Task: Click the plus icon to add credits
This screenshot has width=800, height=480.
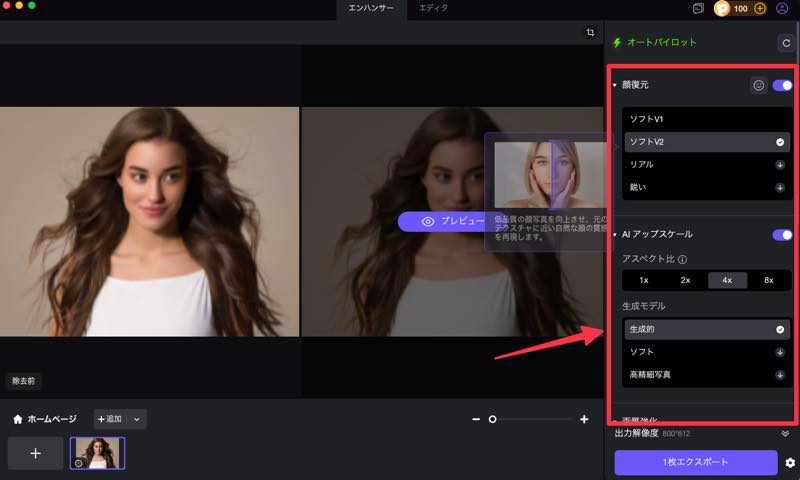Action: (x=760, y=8)
